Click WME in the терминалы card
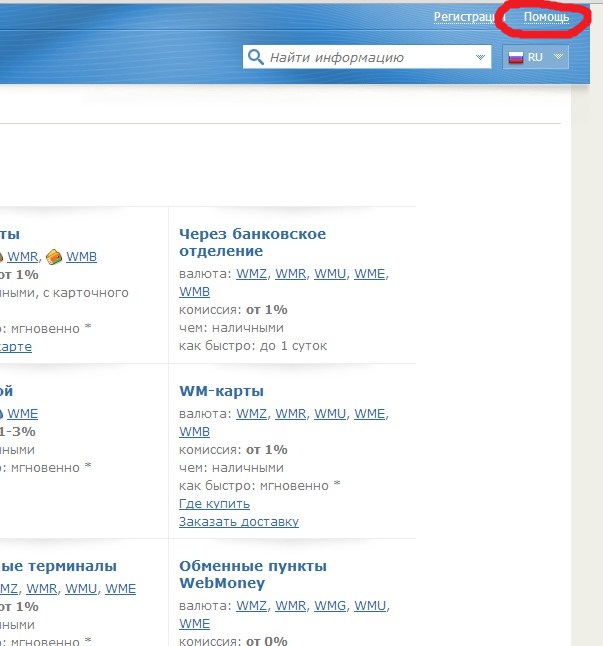Screen dimensions: 603x646 120,589
